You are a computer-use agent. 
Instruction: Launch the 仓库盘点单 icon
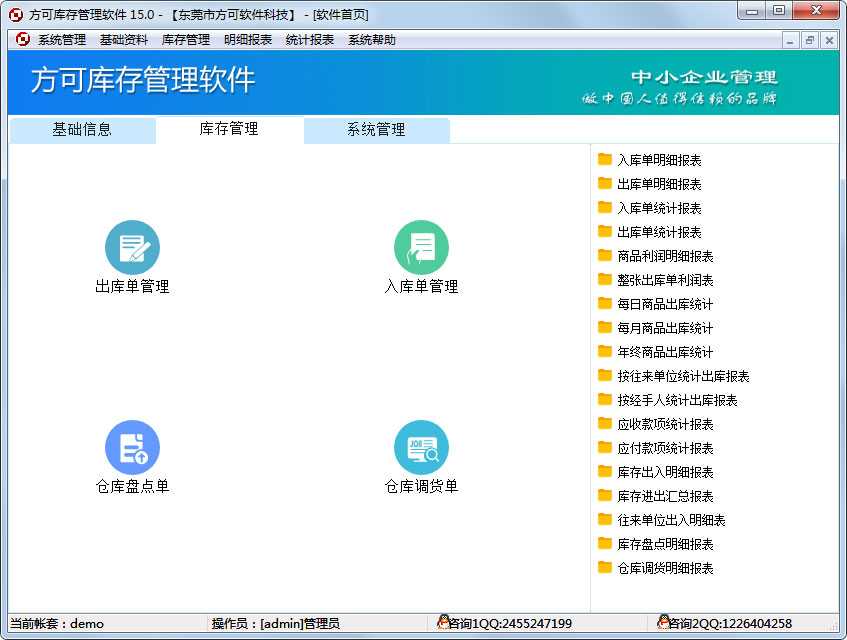[132, 447]
